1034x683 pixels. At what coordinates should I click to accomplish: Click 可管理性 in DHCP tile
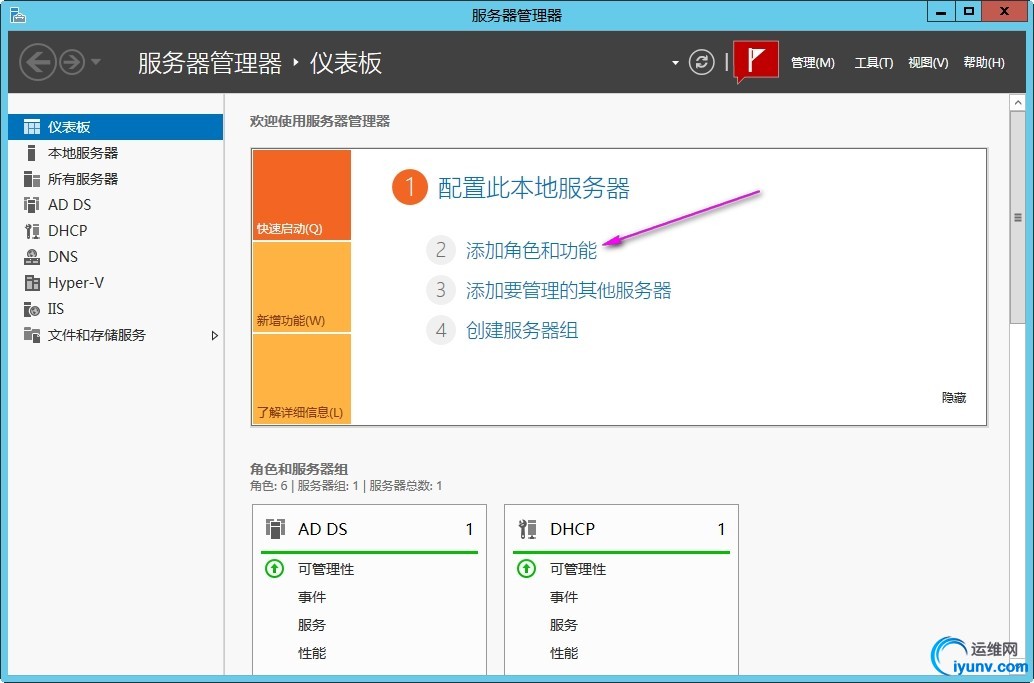[578, 569]
